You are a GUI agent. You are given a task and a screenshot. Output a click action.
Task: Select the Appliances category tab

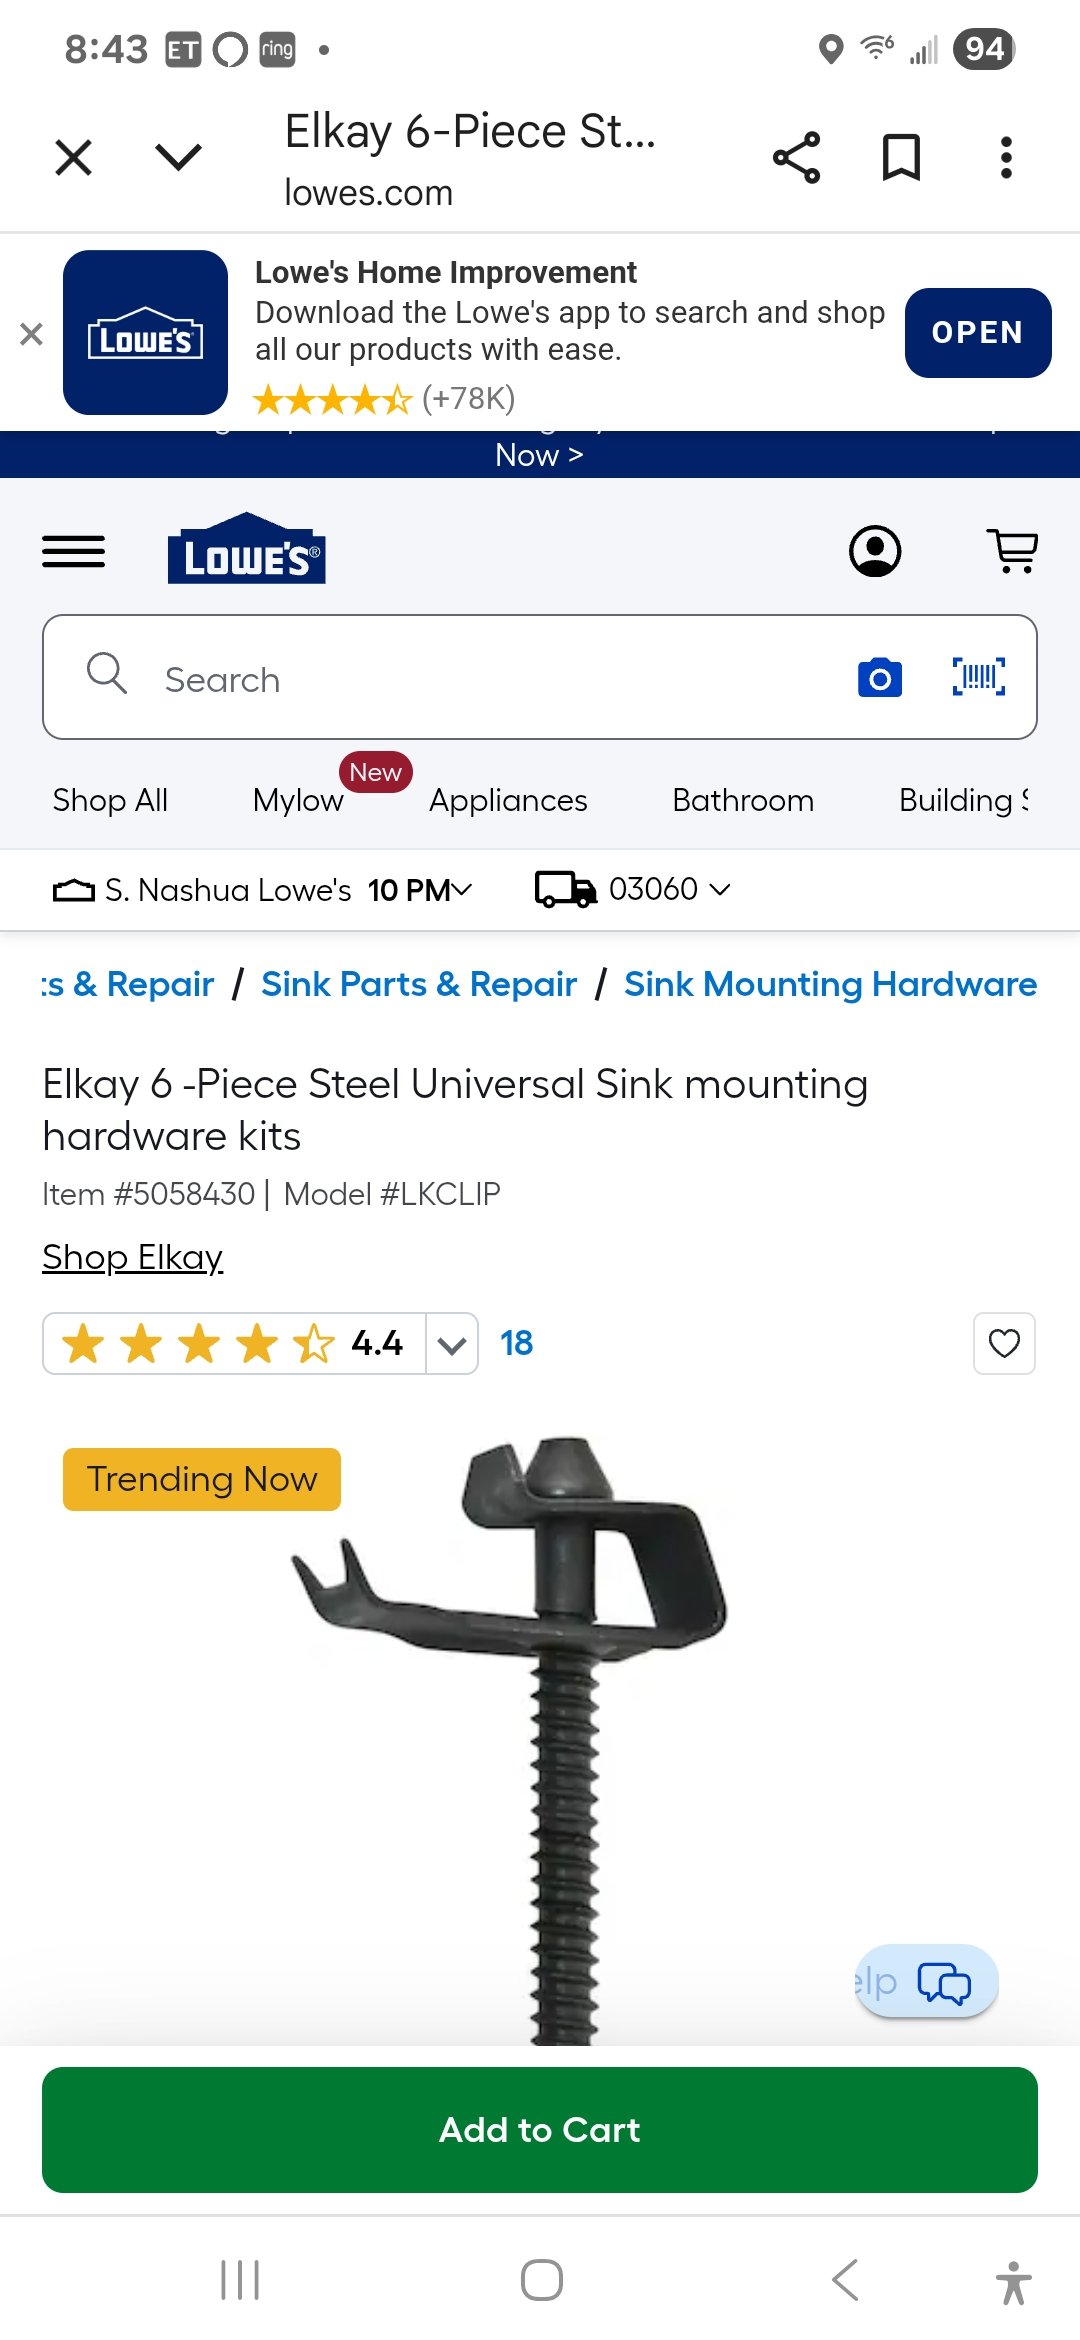[x=508, y=800]
